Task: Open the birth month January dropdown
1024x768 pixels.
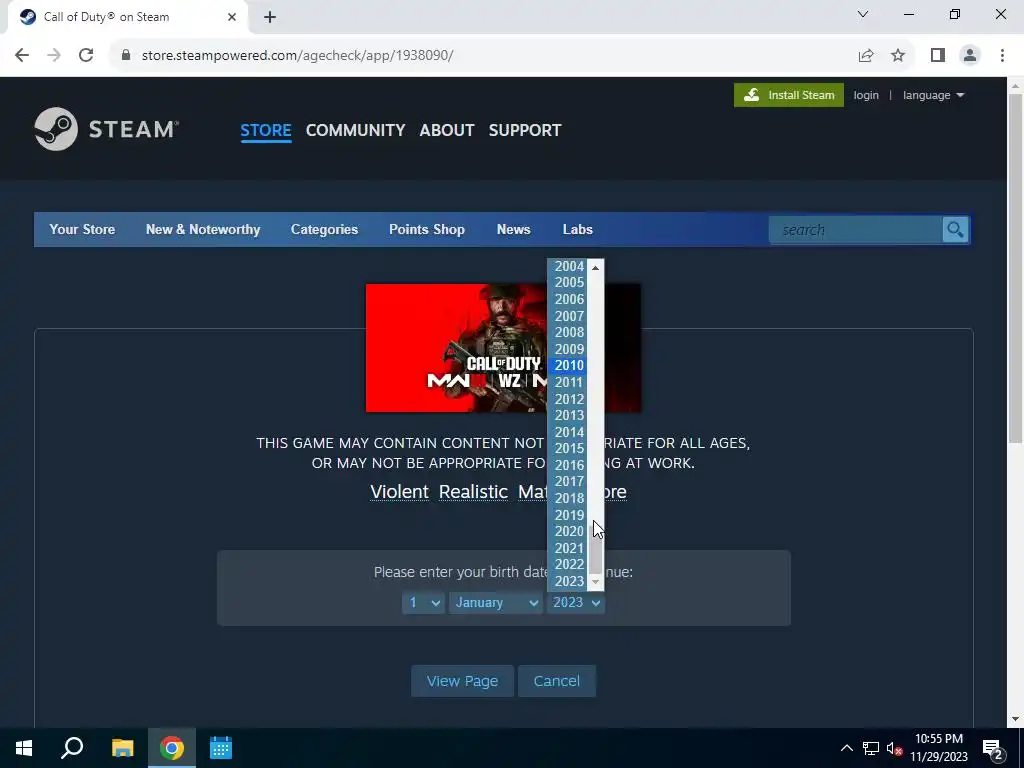Action: pos(495,602)
